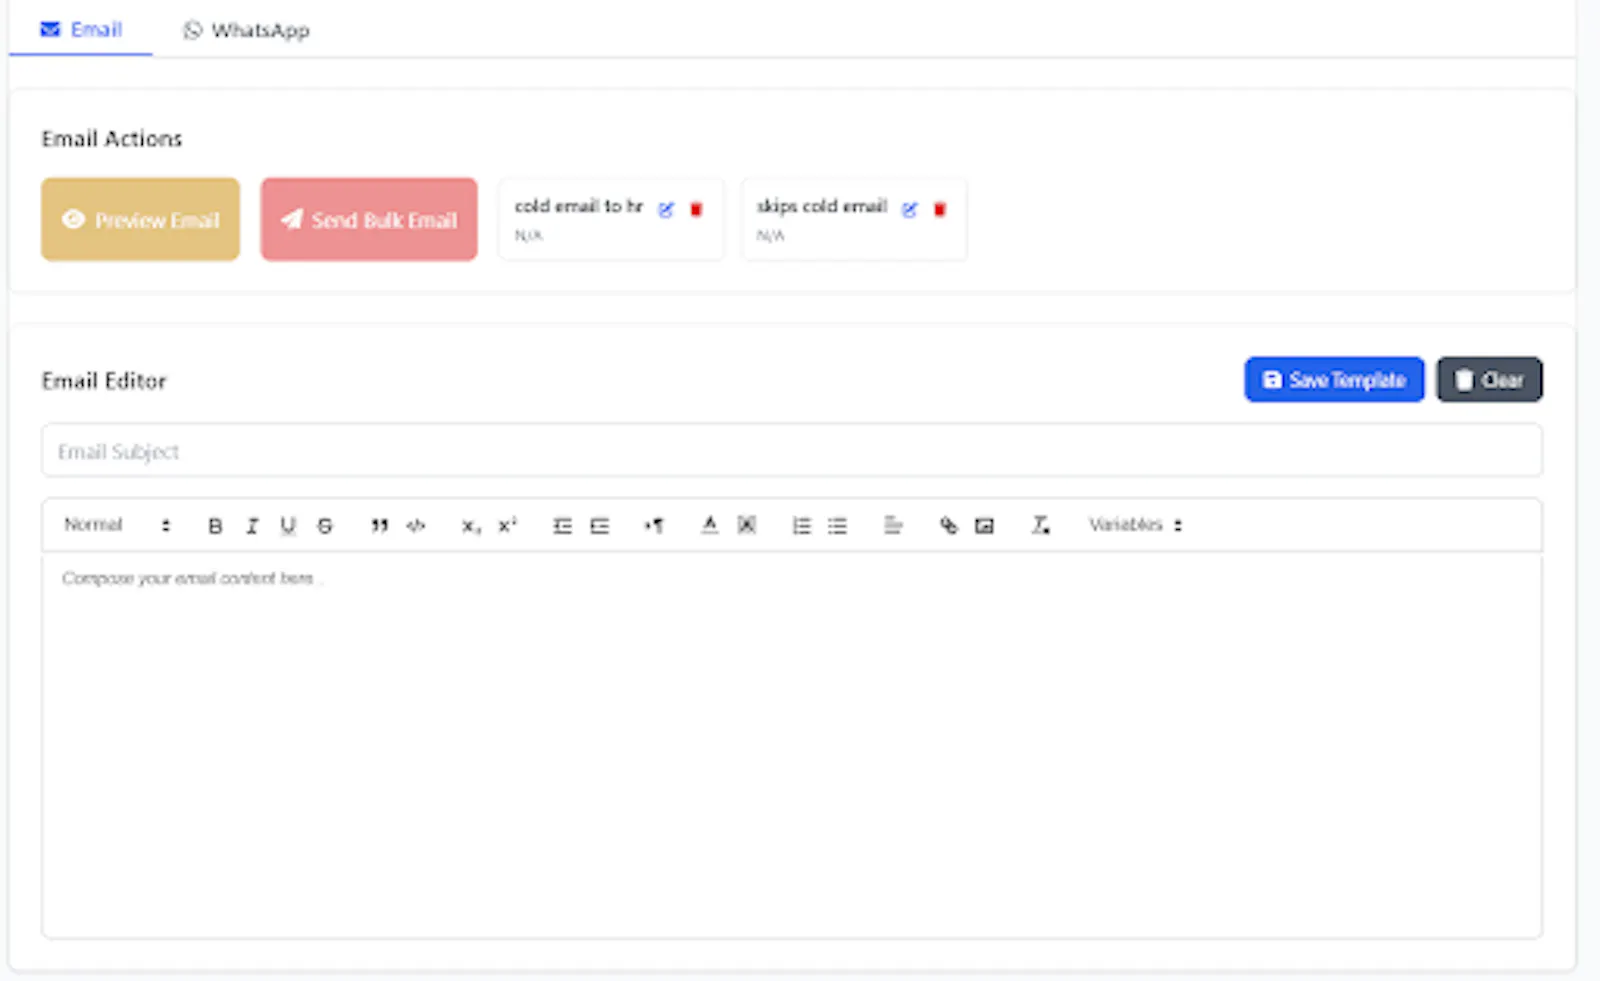Toggle underline formatting
This screenshot has width=1600, height=981.
tap(288, 526)
